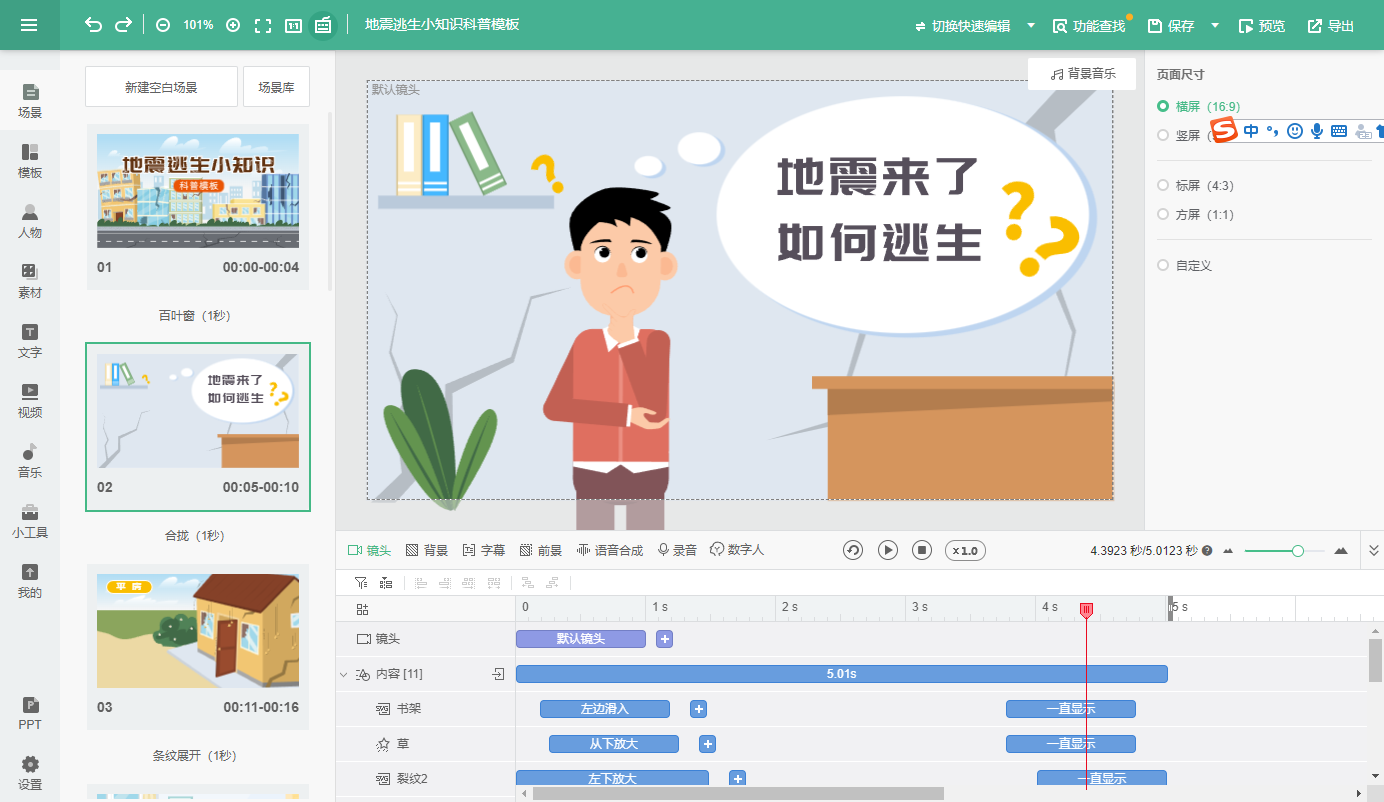Screen dimensions: 1384x802
Task: Open the 文字 text panel
Action: tap(30, 341)
